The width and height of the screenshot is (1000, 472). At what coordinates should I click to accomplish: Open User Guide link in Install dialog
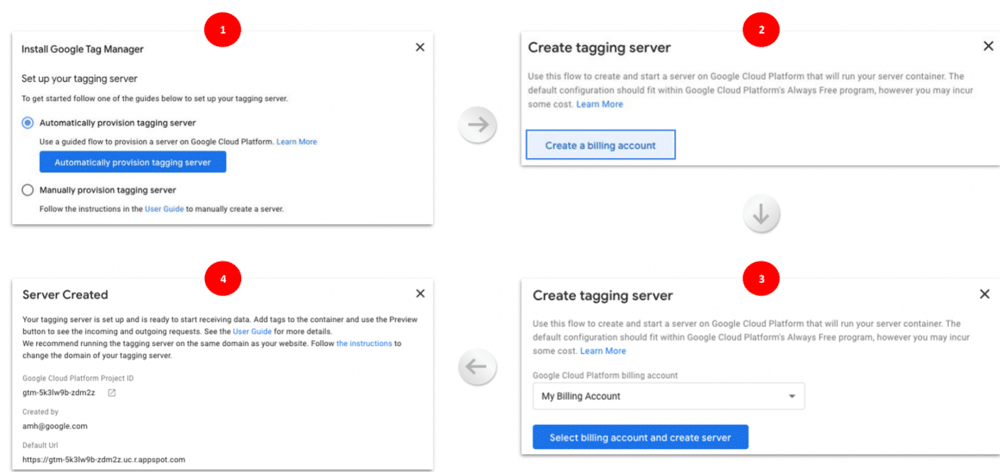[165, 209]
